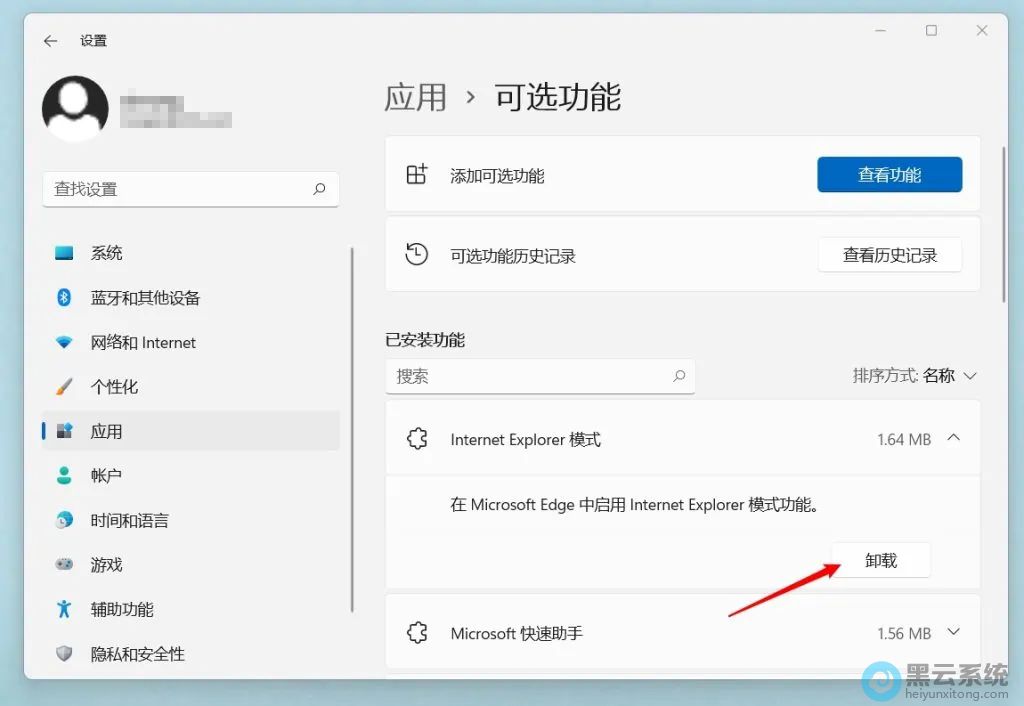Image resolution: width=1024 pixels, height=706 pixels.
Task: Select 应用 in the sidebar menu
Action: coord(106,431)
